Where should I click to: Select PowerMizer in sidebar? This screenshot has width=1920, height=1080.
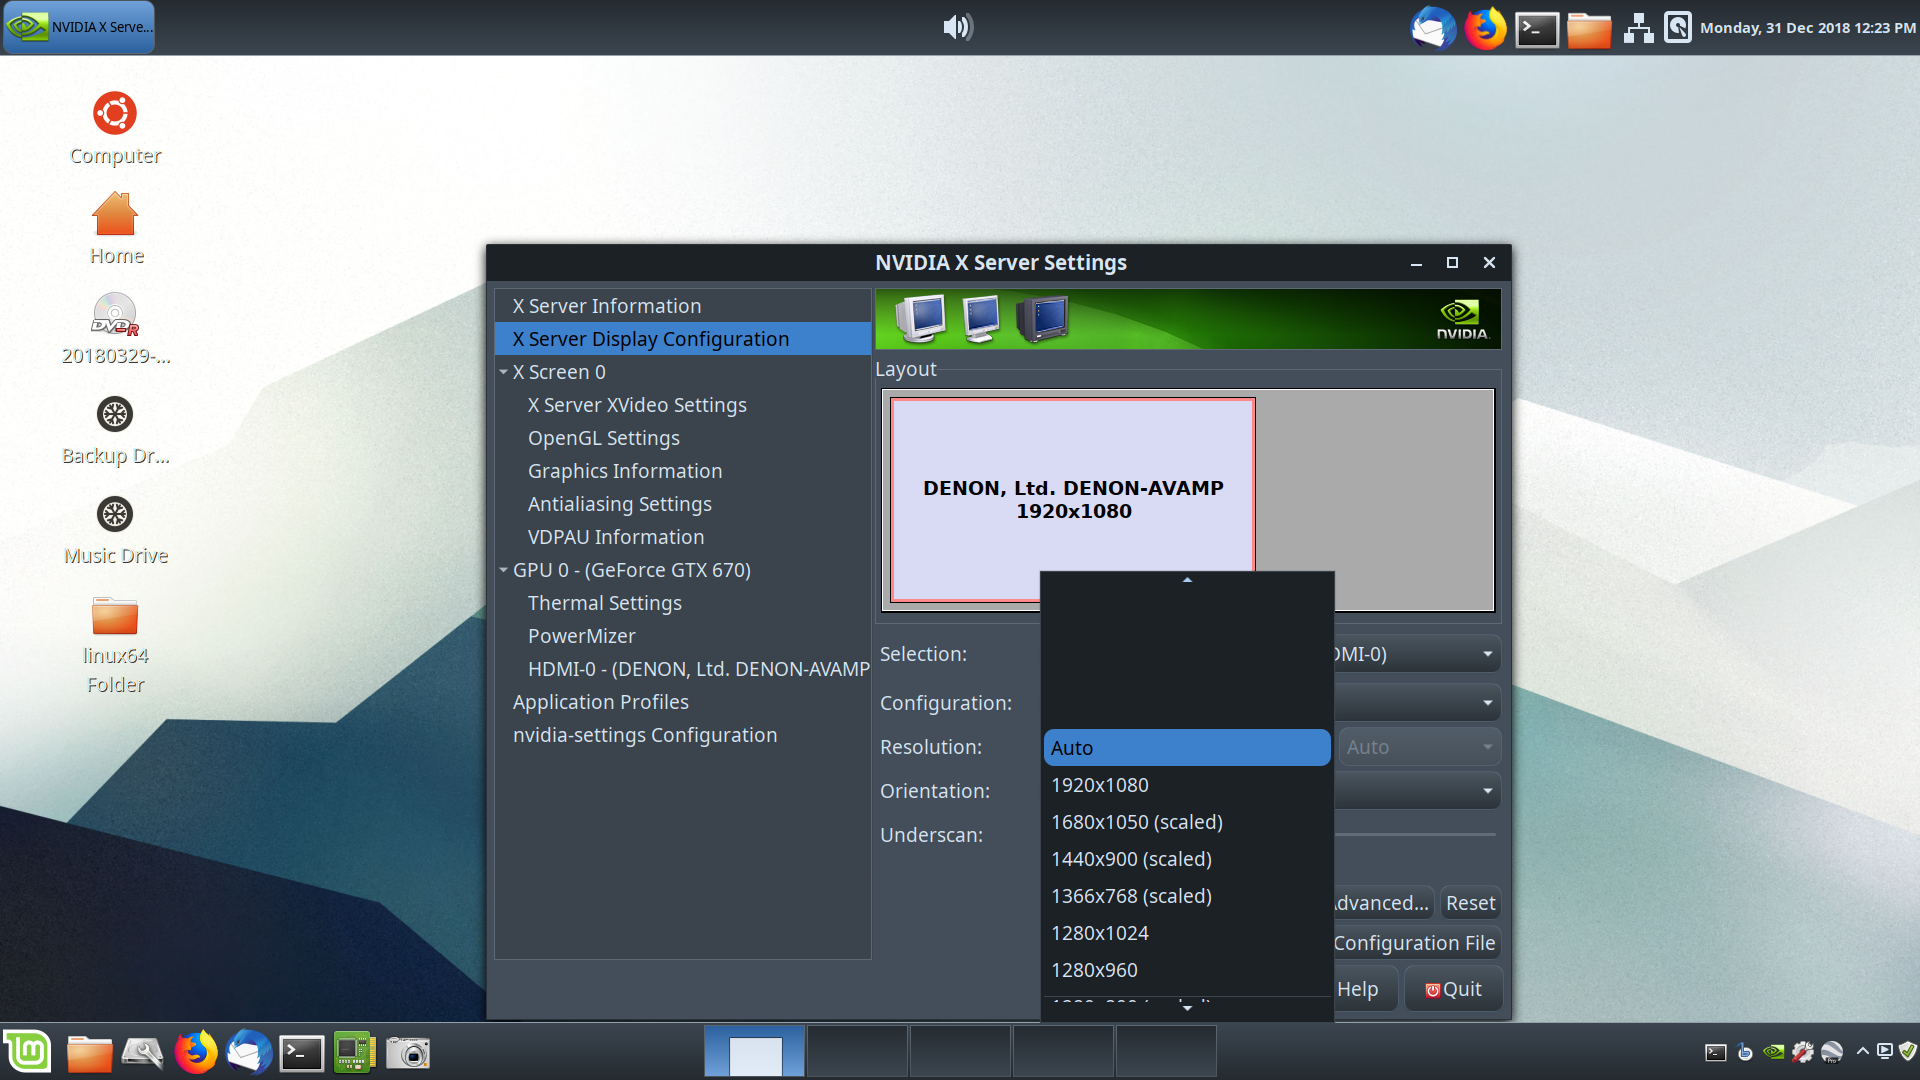[683, 636]
